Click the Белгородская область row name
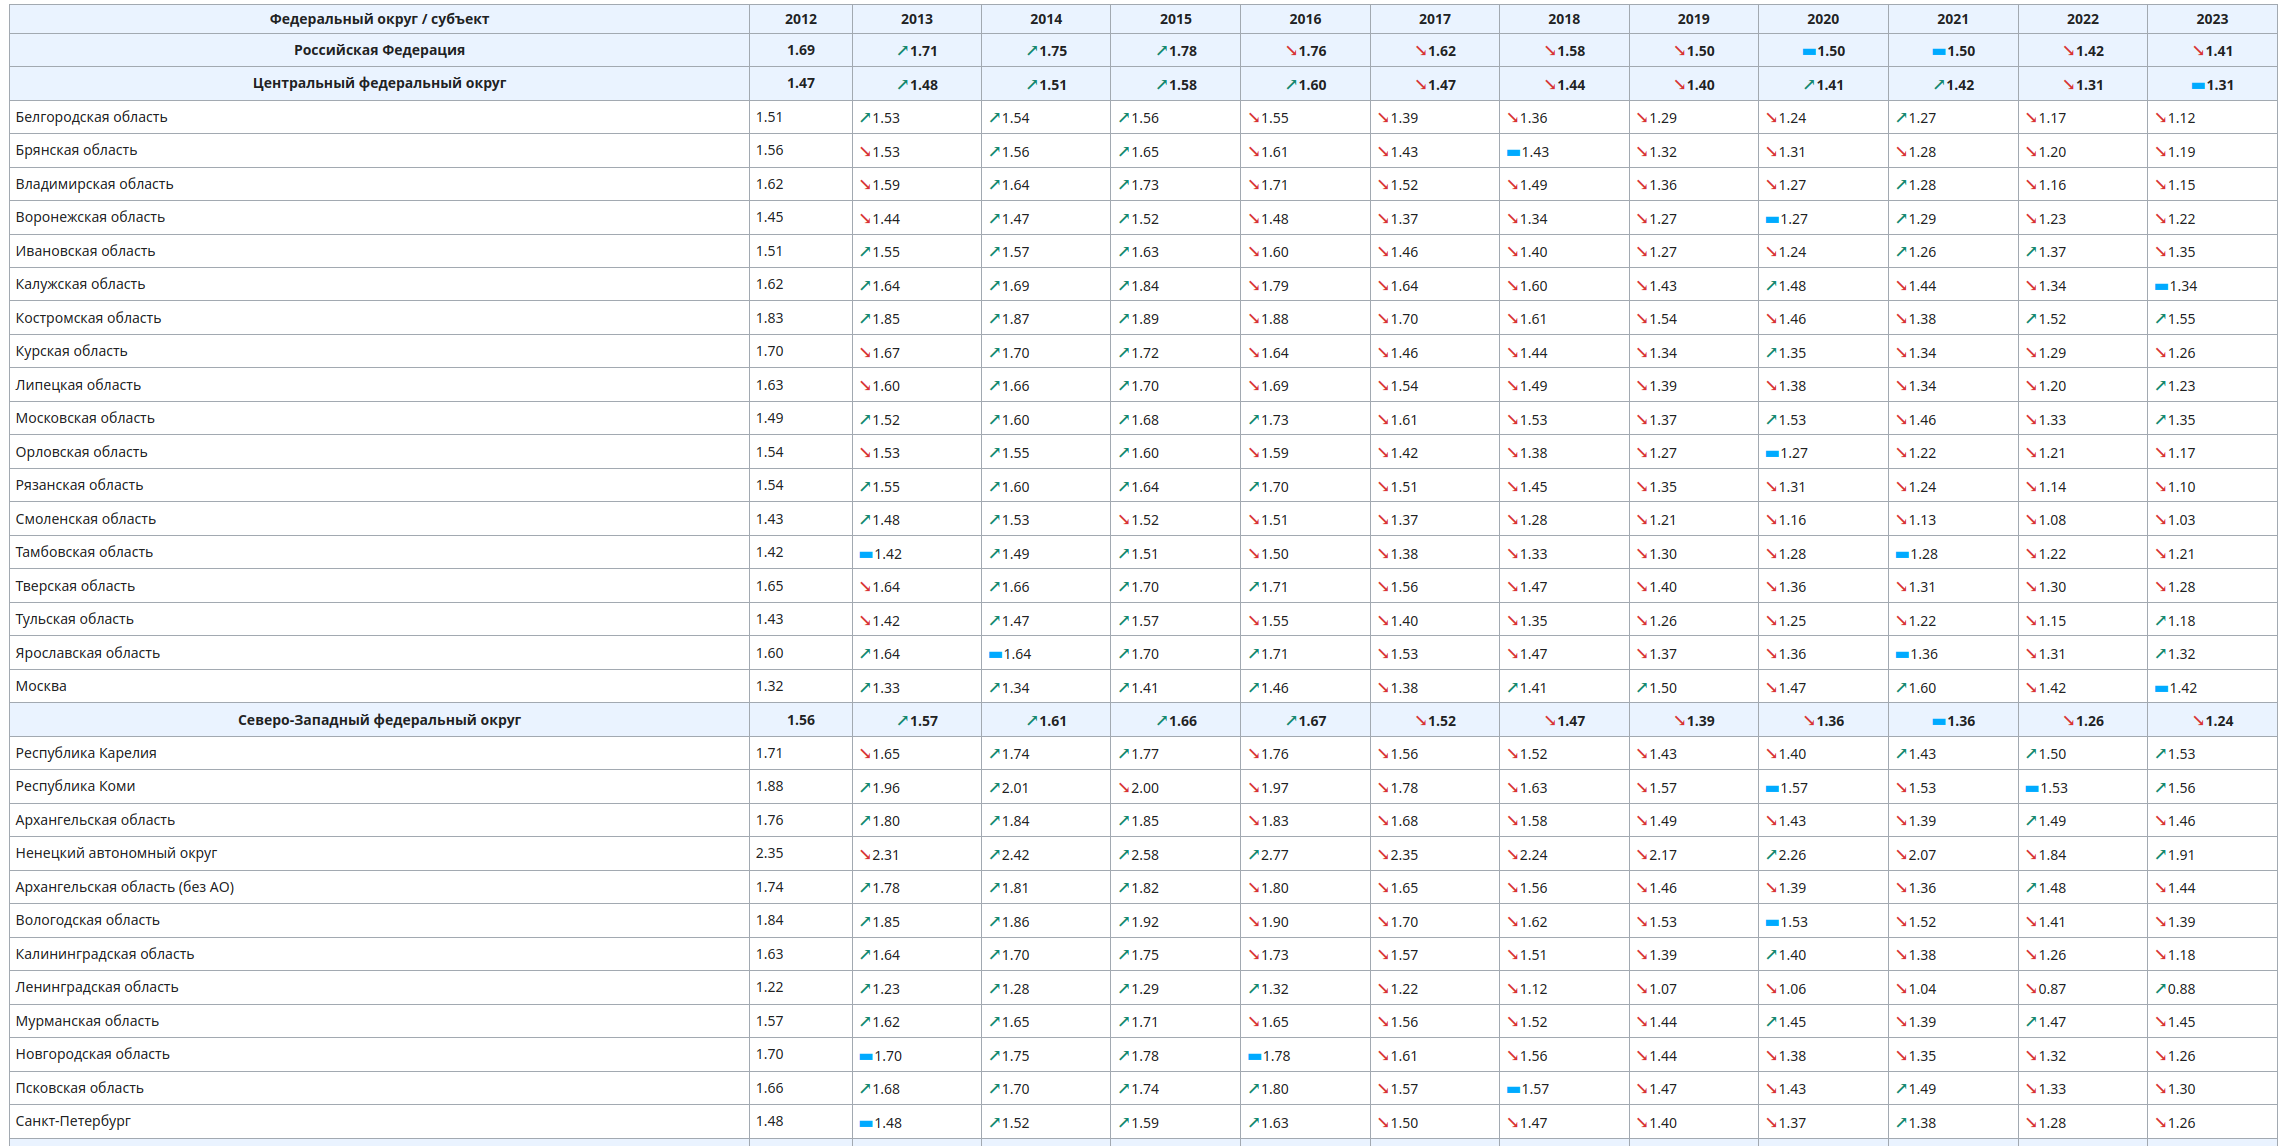 (91, 117)
